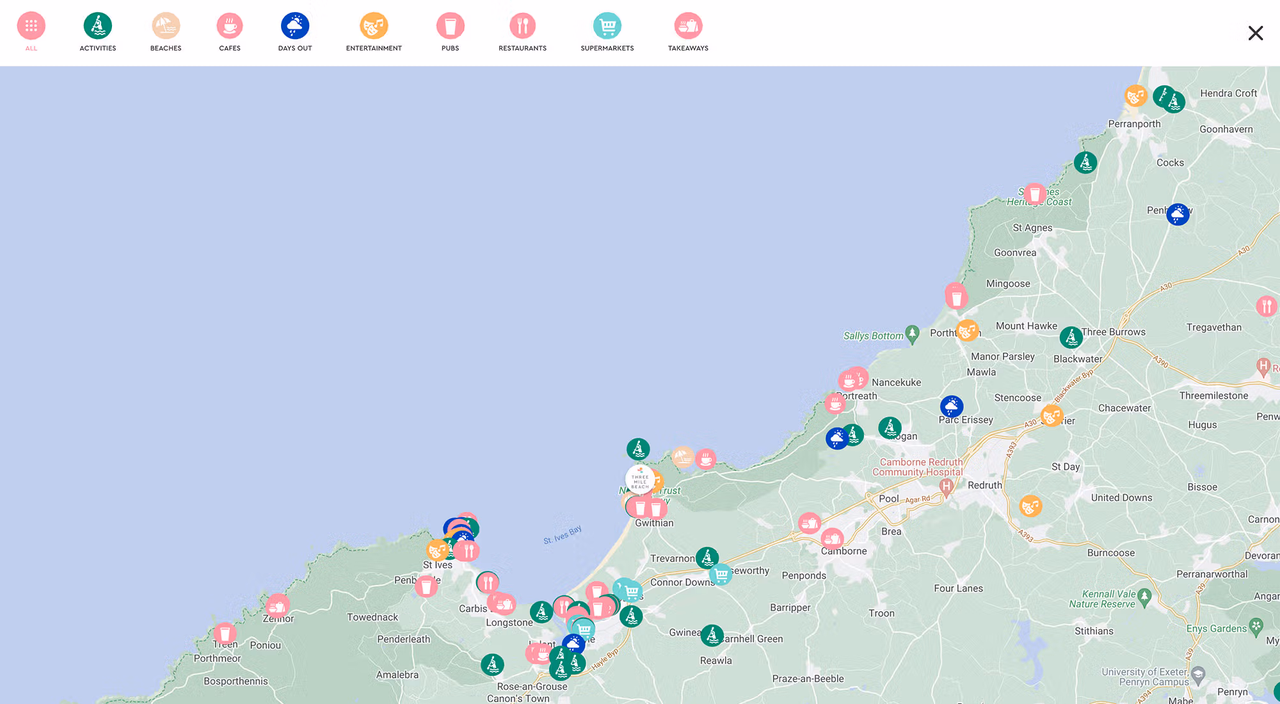This screenshot has width=1280, height=704.
Task: Show Pubs on the map
Action: [x=450, y=27]
